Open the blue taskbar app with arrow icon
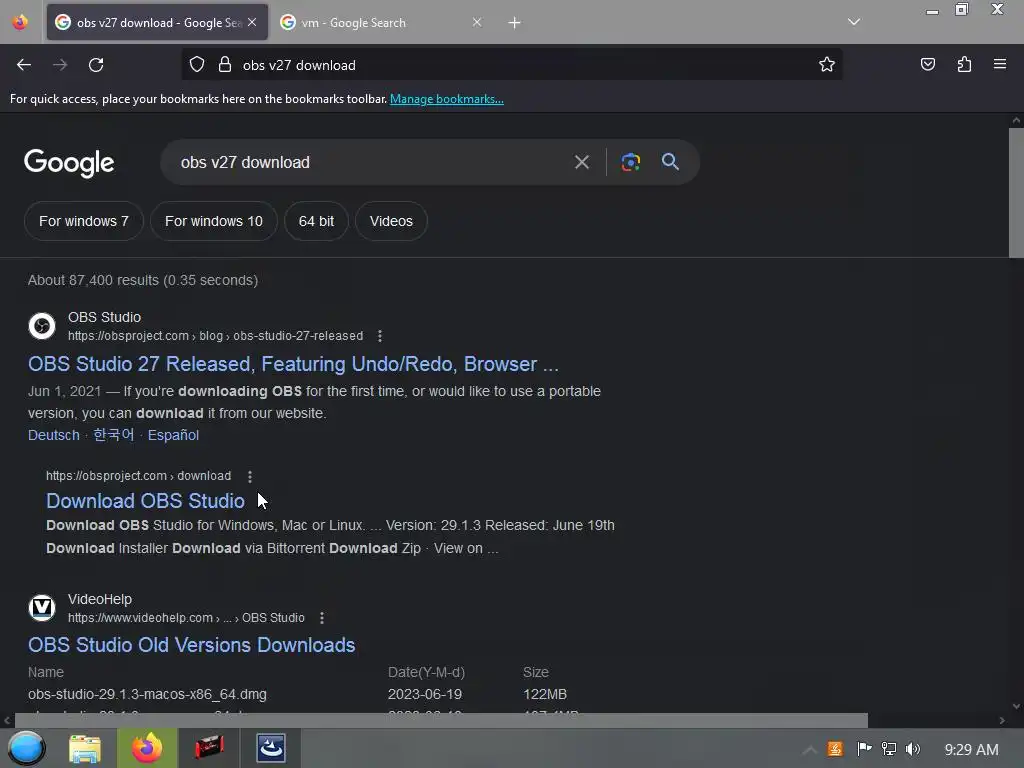This screenshot has width=1024, height=768. (270, 748)
